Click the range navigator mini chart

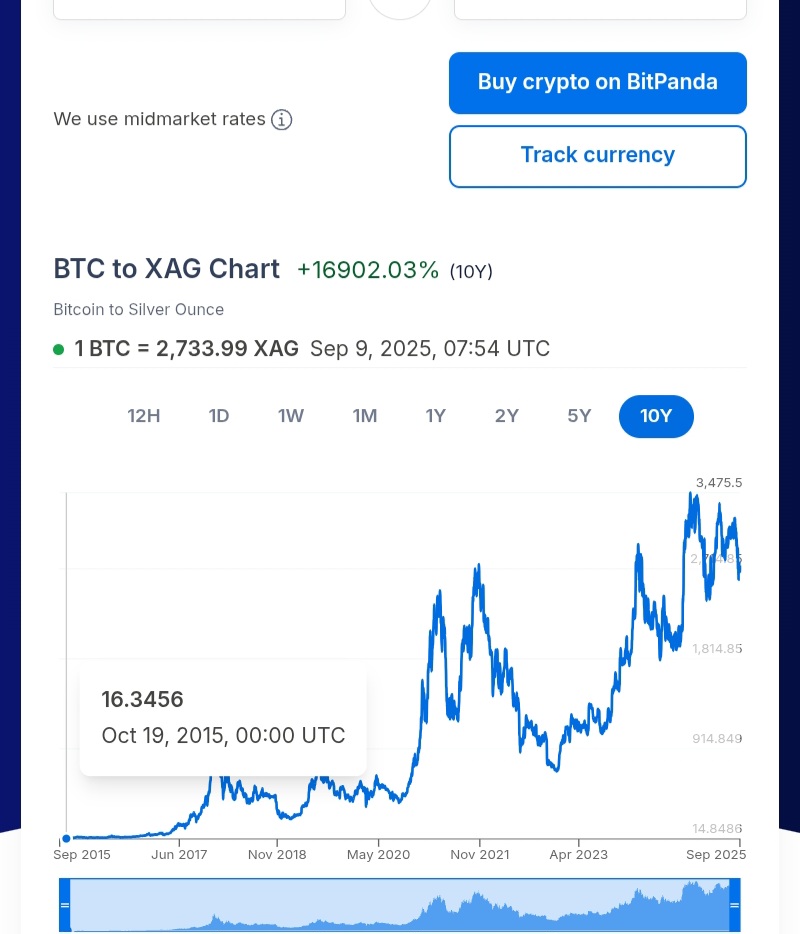tap(400, 905)
